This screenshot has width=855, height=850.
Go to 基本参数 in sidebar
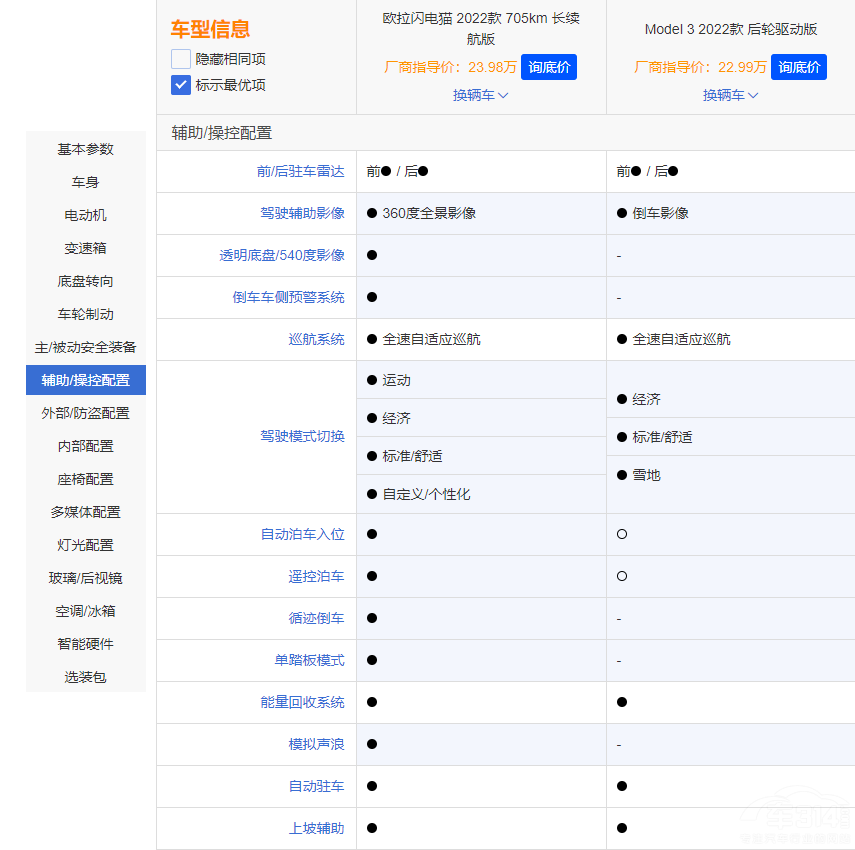coord(86,149)
